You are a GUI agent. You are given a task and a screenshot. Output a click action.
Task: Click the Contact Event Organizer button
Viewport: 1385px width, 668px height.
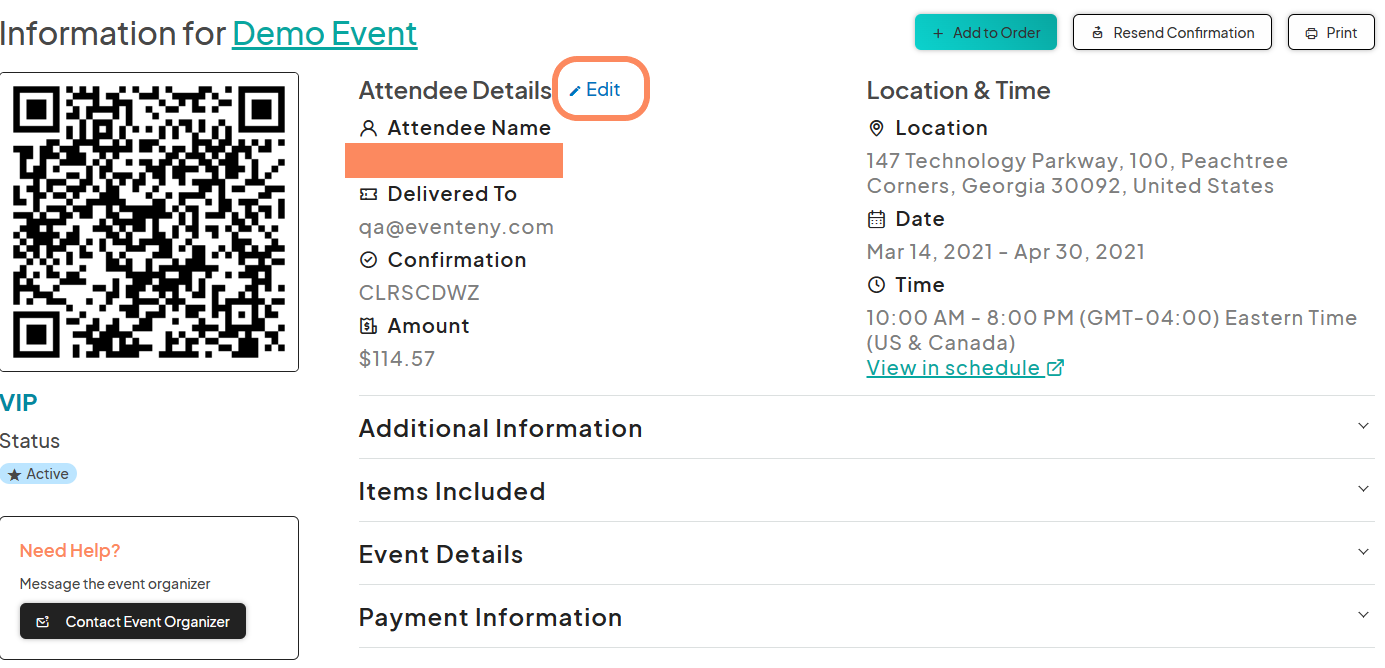coord(133,622)
